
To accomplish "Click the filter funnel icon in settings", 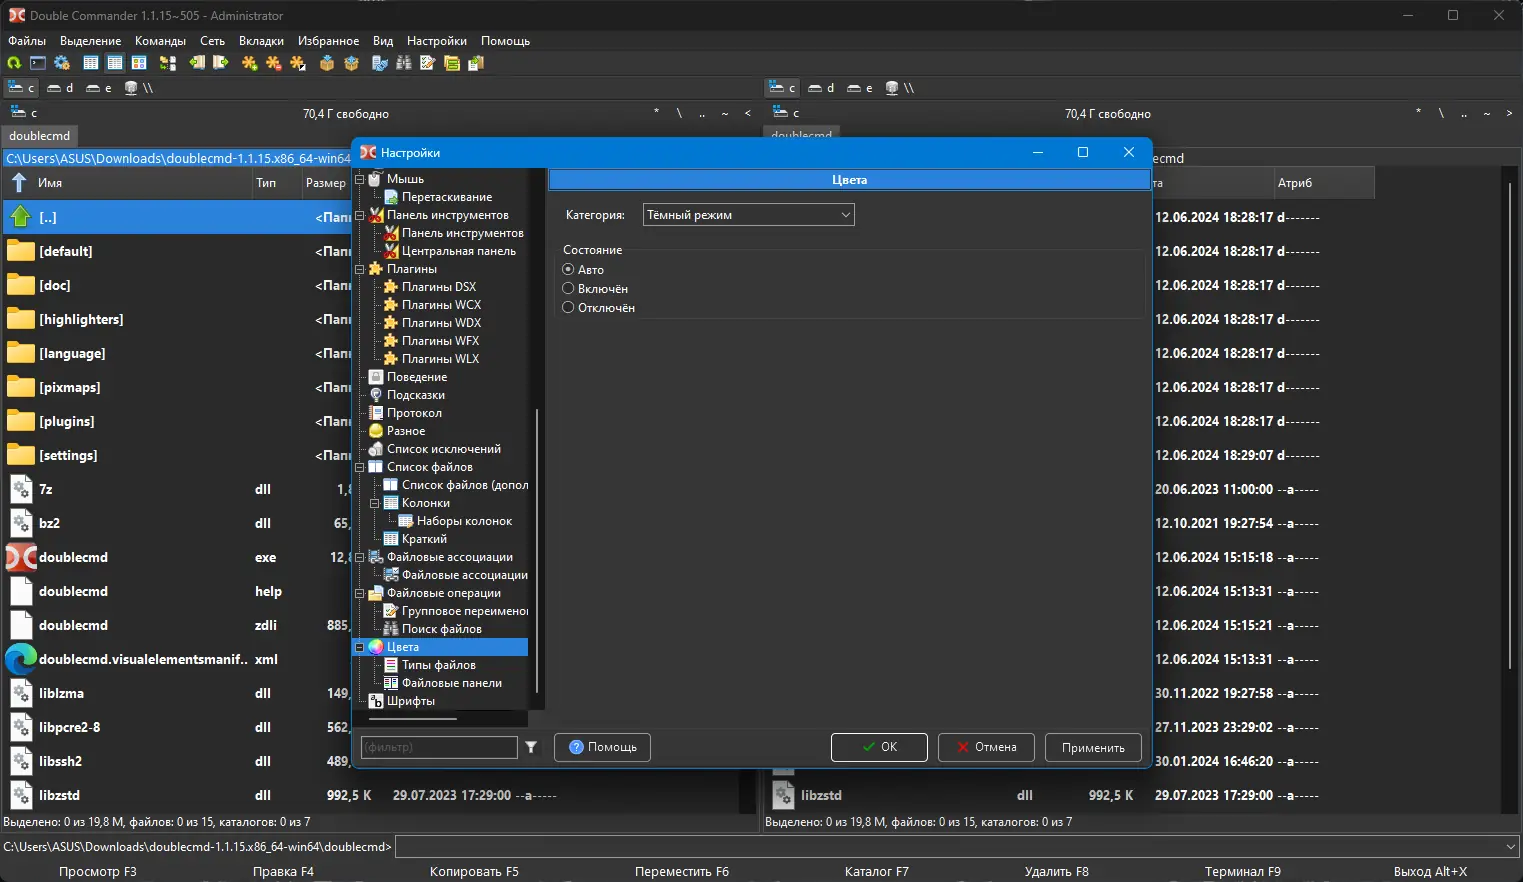I will 531,747.
